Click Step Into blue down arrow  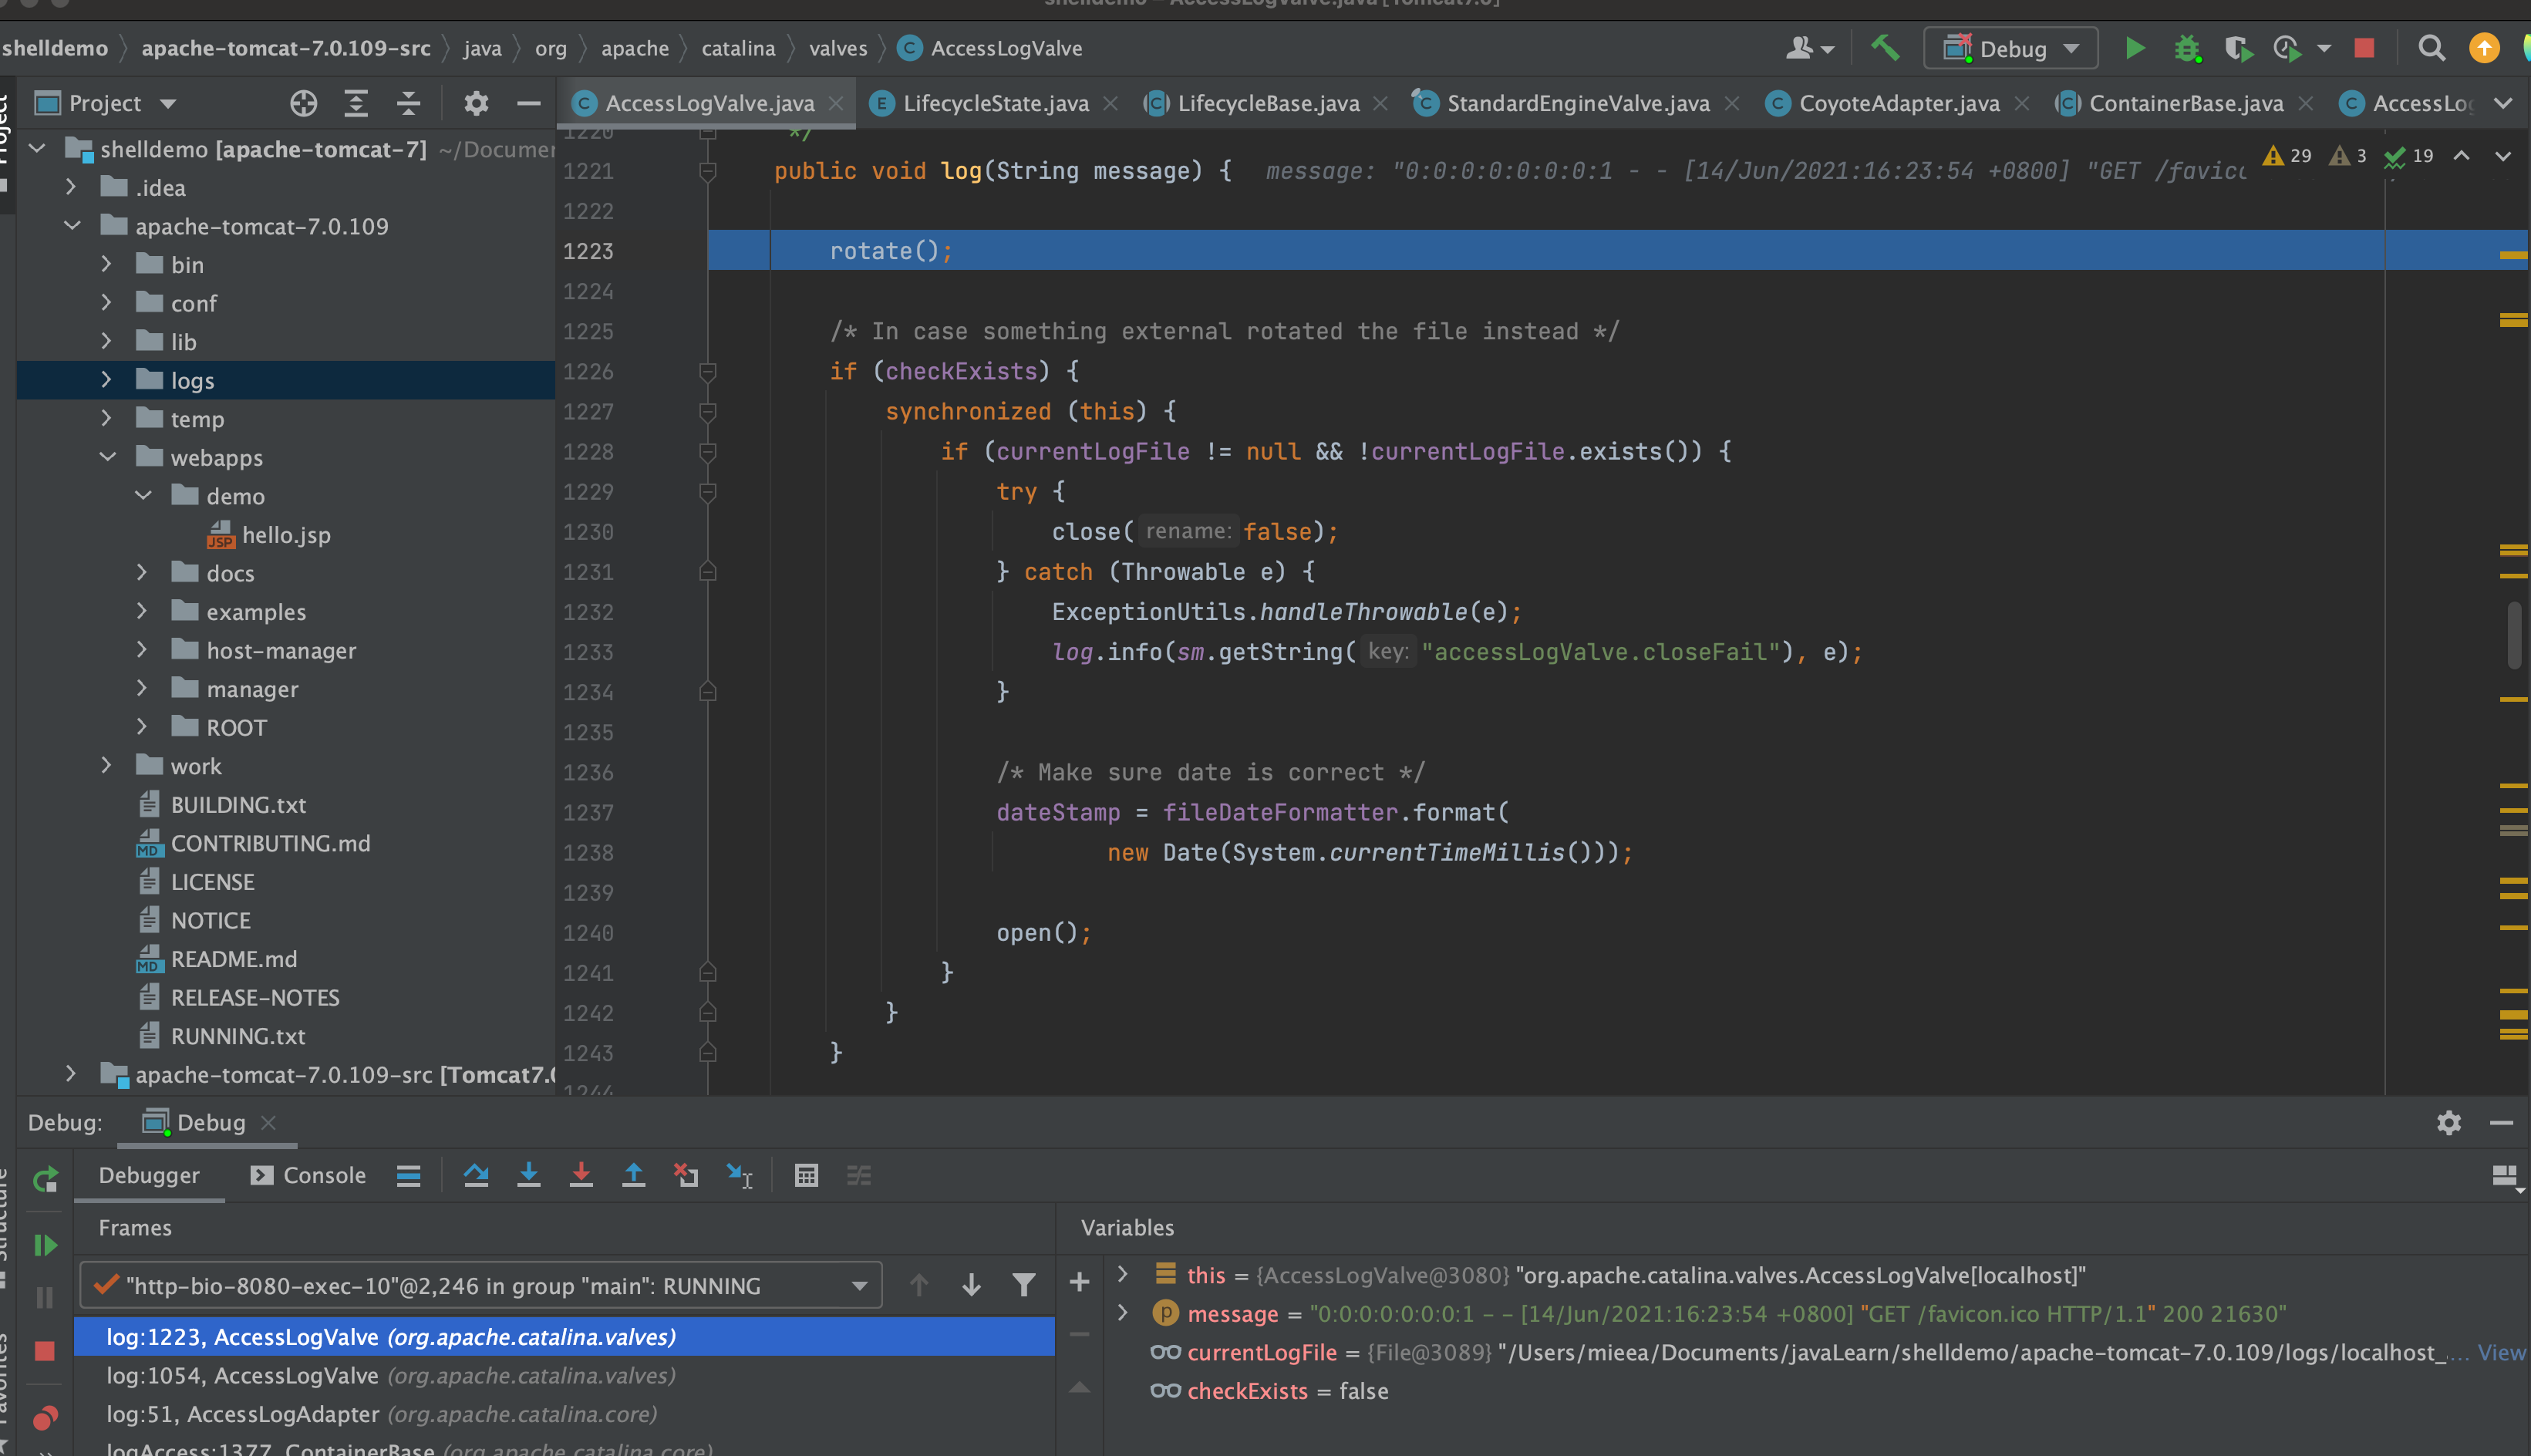point(529,1175)
